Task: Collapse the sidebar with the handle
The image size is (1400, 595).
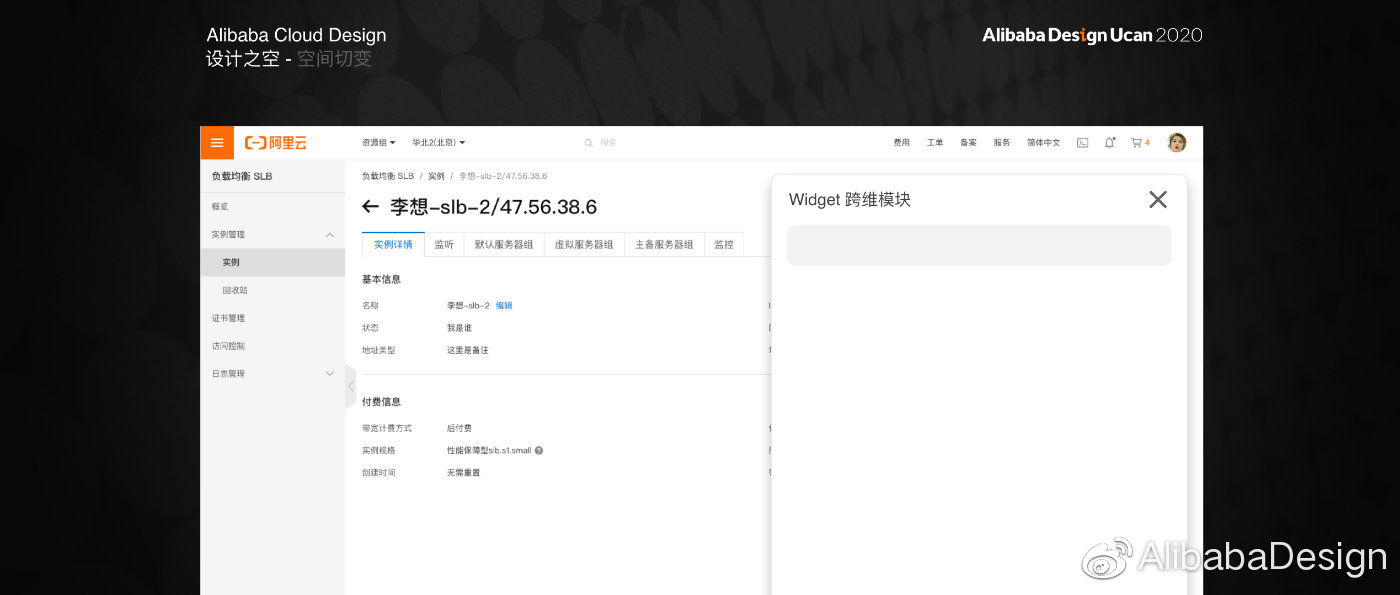Action: pos(350,386)
